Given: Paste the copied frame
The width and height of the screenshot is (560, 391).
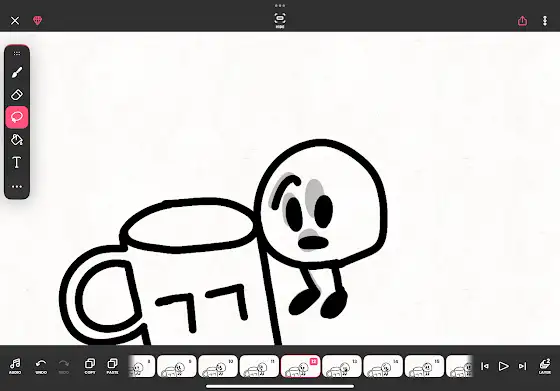Looking at the screenshot, I should point(112,366).
